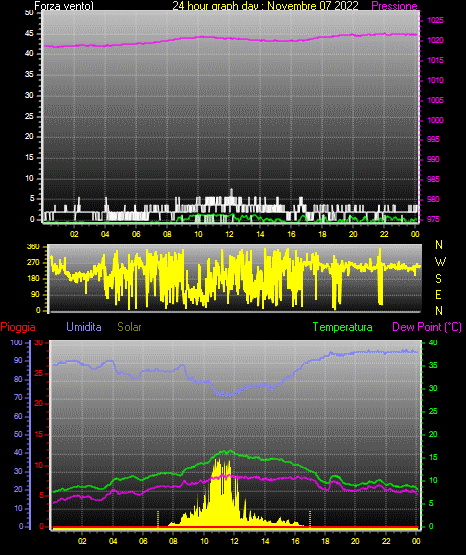Click the Dew Point (°C) legend label
The width and height of the screenshot is (466, 555).
pyautogui.click(x=427, y=327)
